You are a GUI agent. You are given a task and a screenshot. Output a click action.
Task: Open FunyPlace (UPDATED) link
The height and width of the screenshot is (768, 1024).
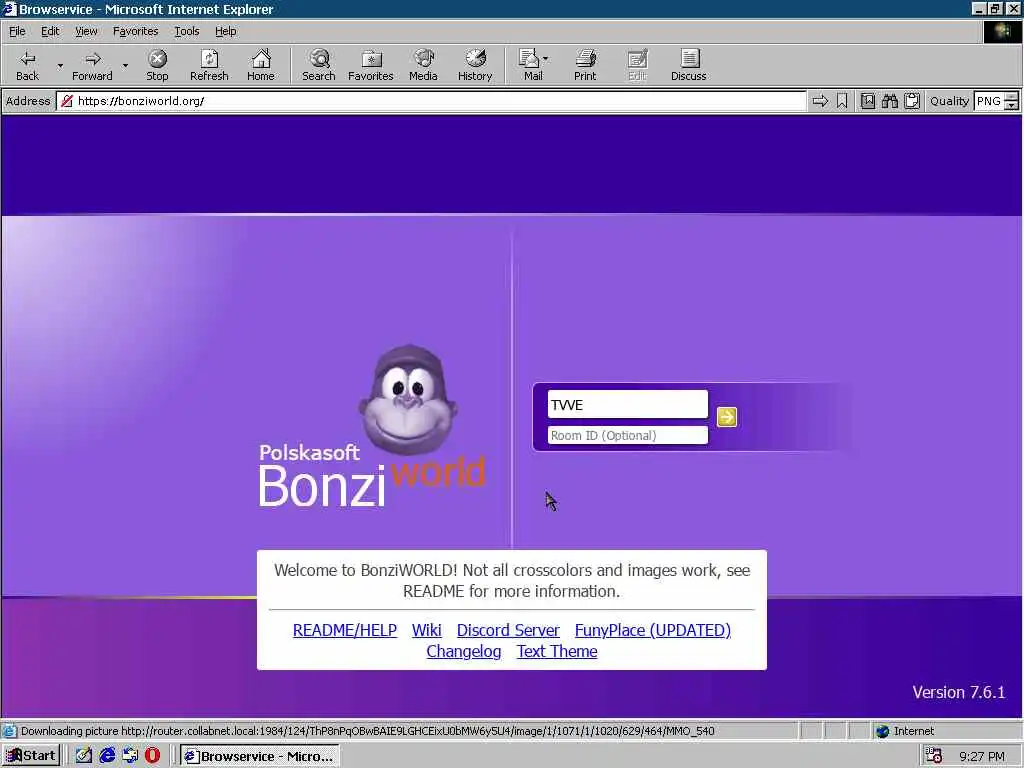tap(652, 630)
